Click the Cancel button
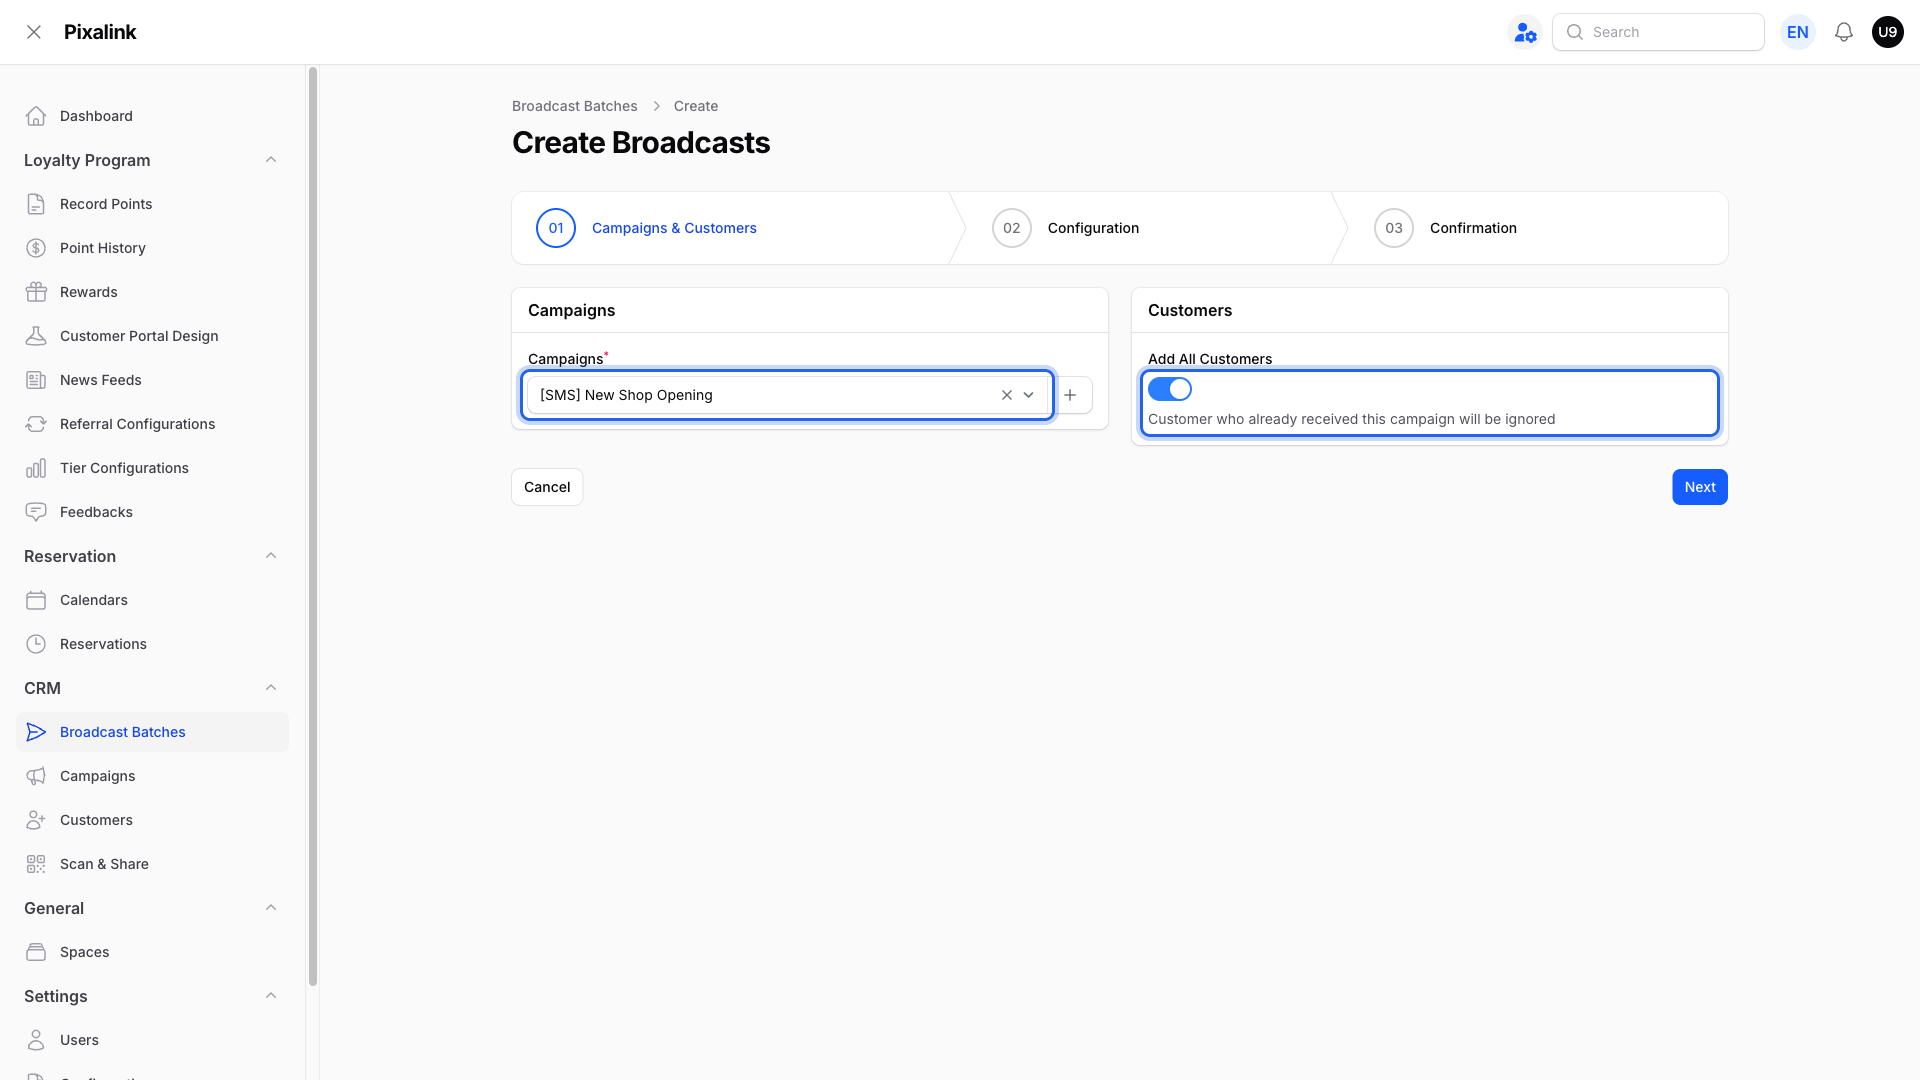This screenshot has height=1080, width=1920. 547,487
